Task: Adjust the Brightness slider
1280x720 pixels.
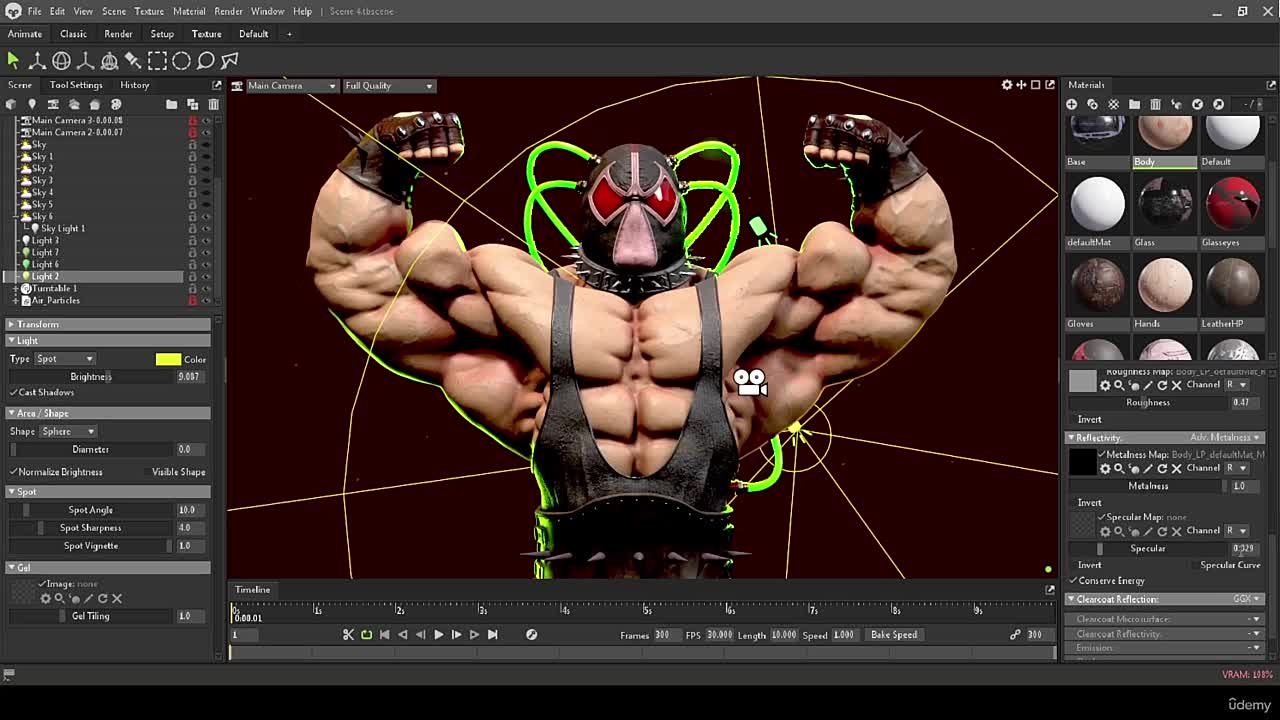Action: [x=91, y=377]
